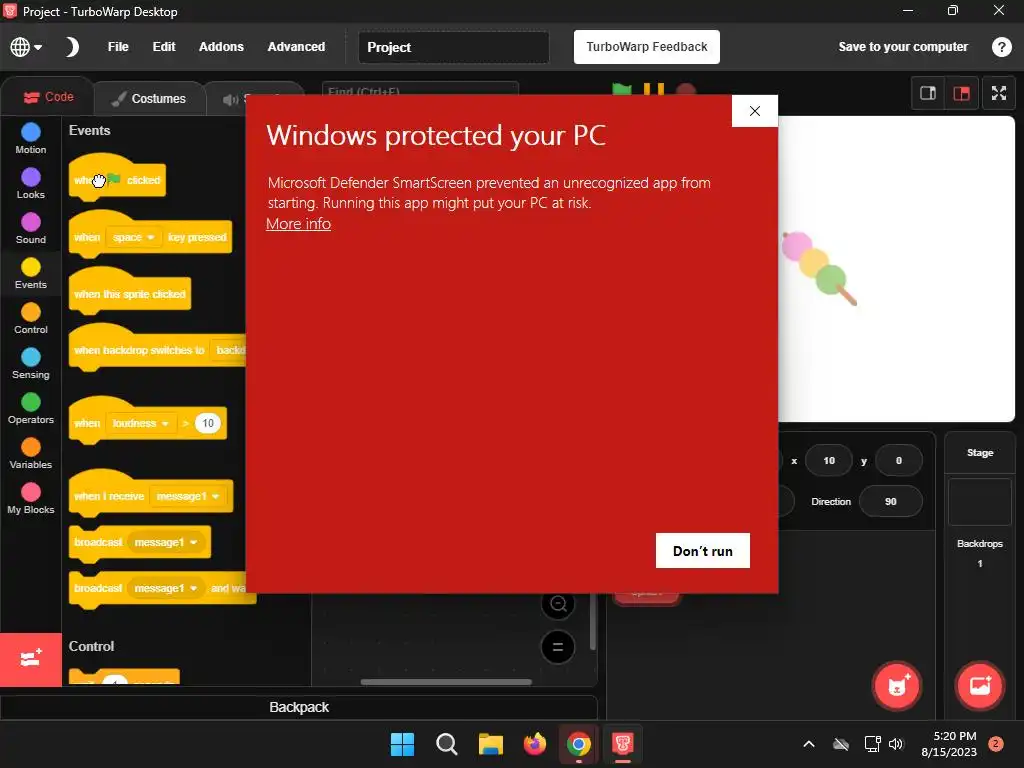1024x768 pixels.
Task: Click the reset zoom workspace button
Action: [558, 647]
